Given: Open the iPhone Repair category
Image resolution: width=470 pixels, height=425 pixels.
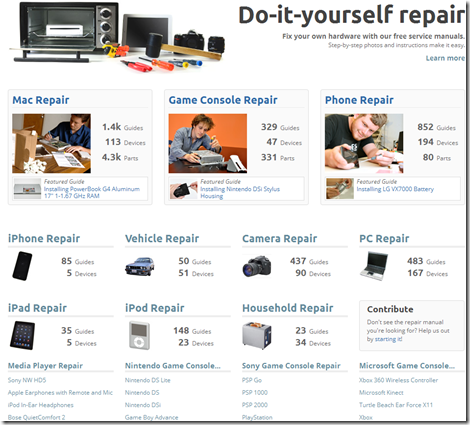Looking at the screenshot, I should click(44, 239).
